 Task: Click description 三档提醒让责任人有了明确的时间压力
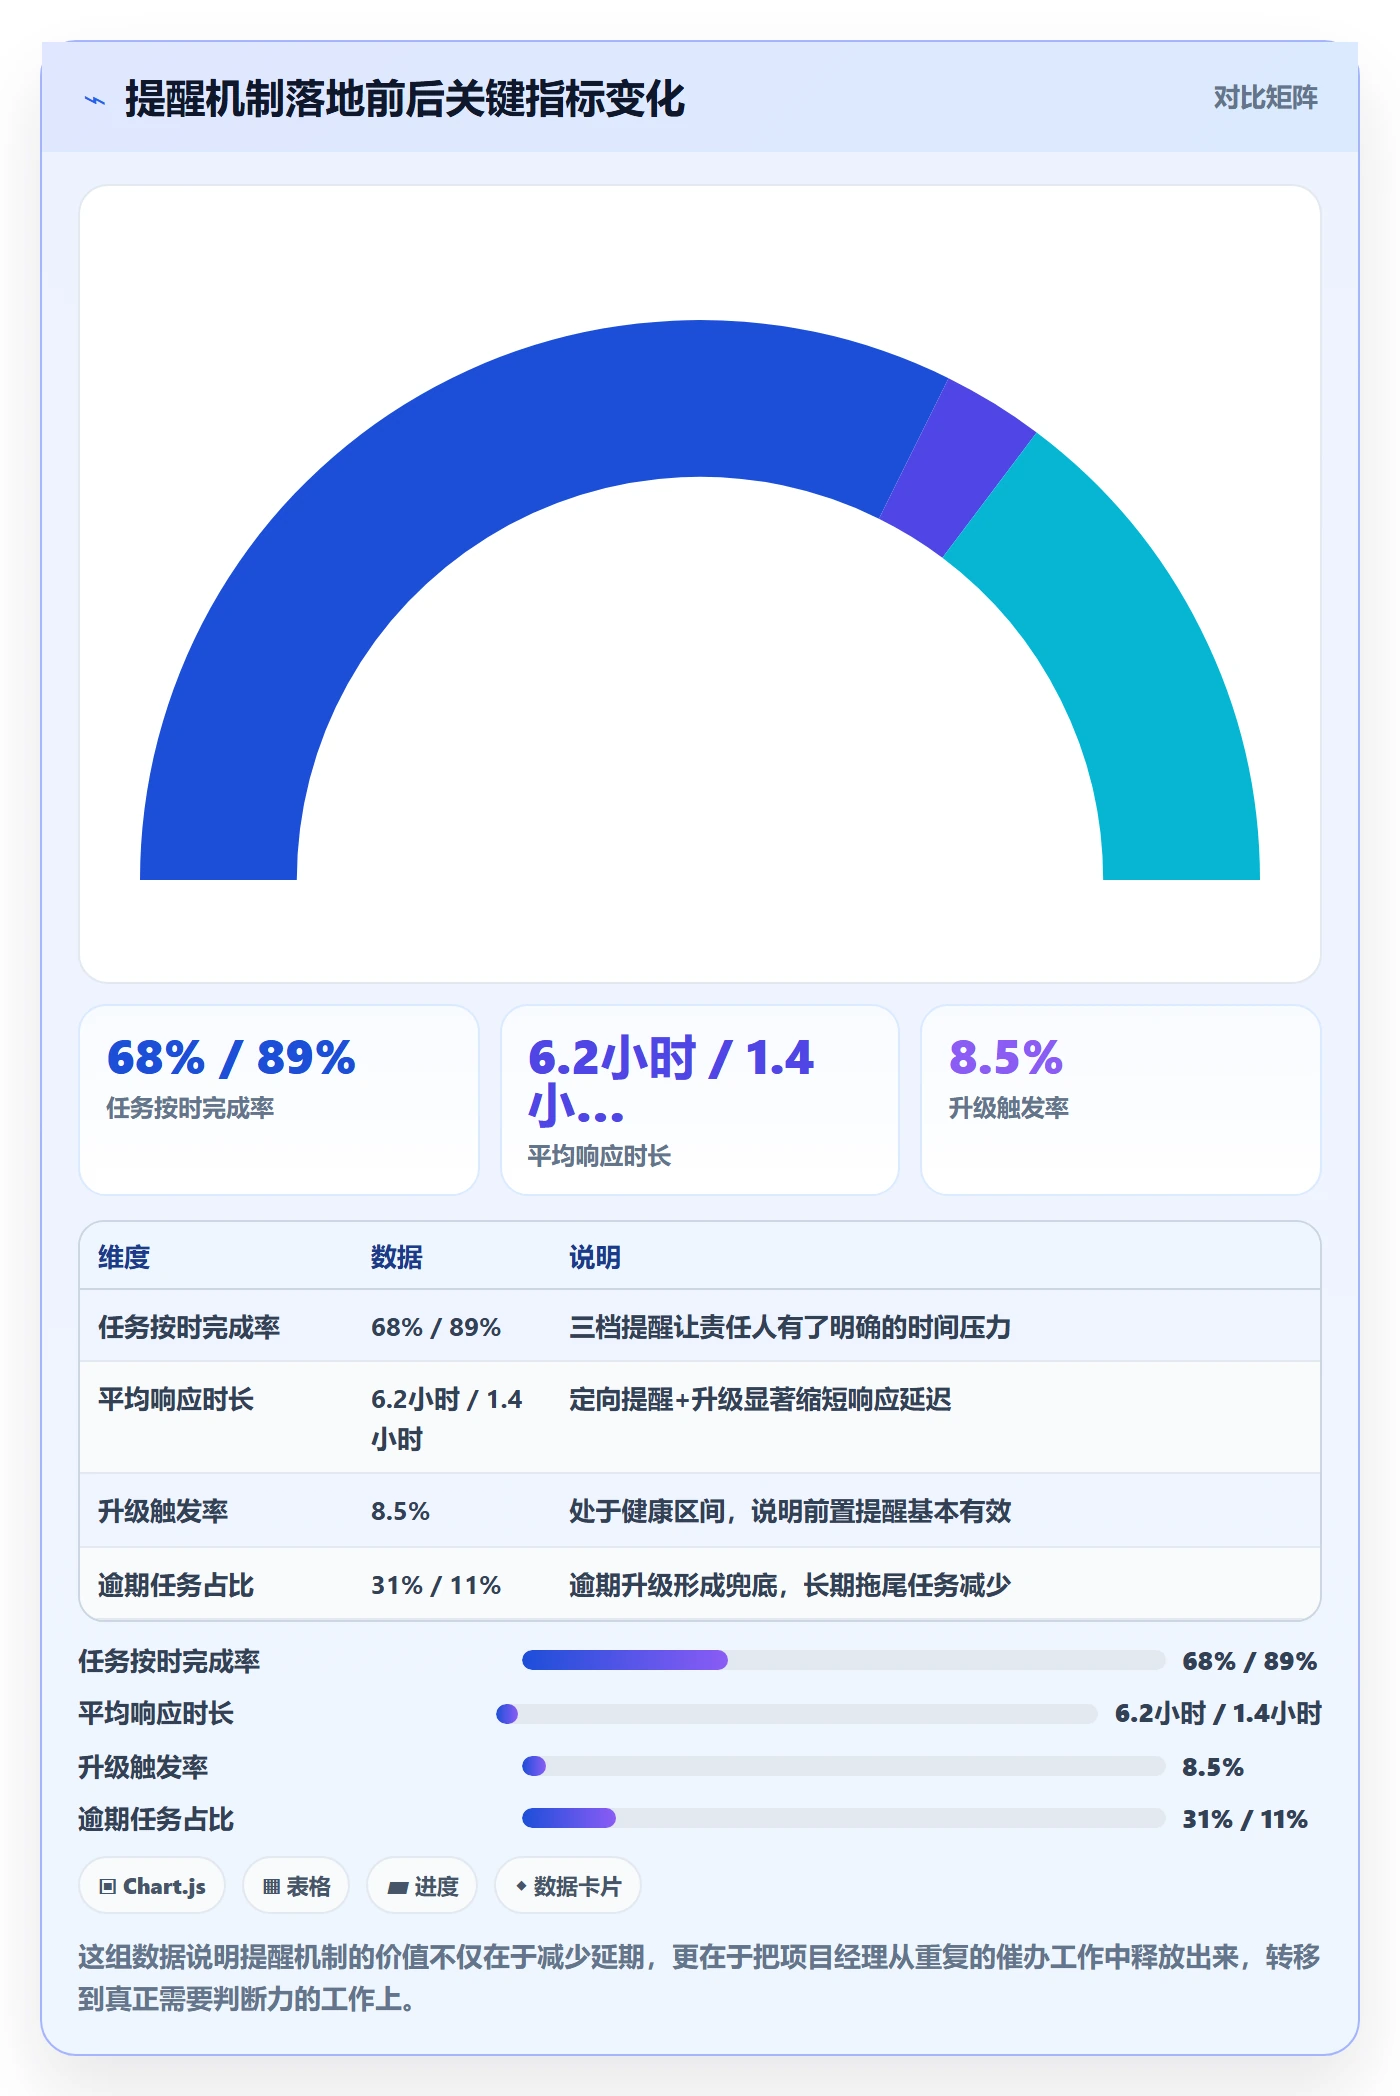[x=790, y=1327]
